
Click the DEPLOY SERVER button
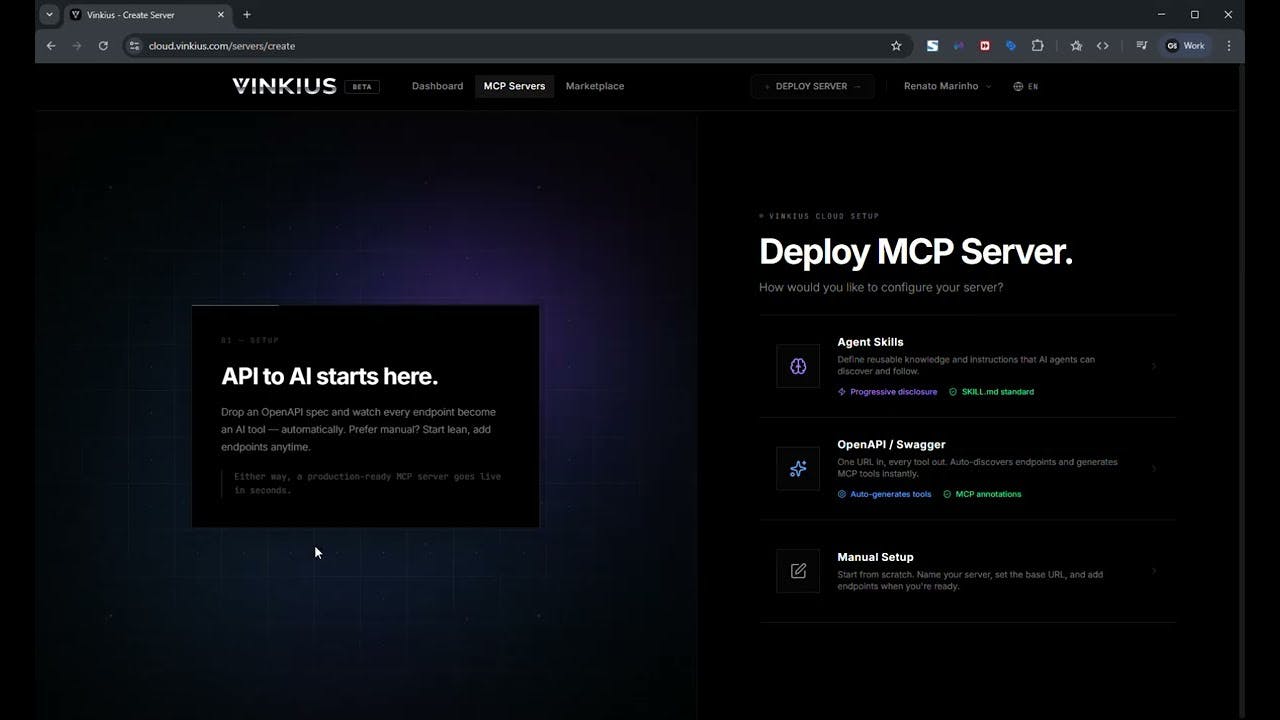812,86
